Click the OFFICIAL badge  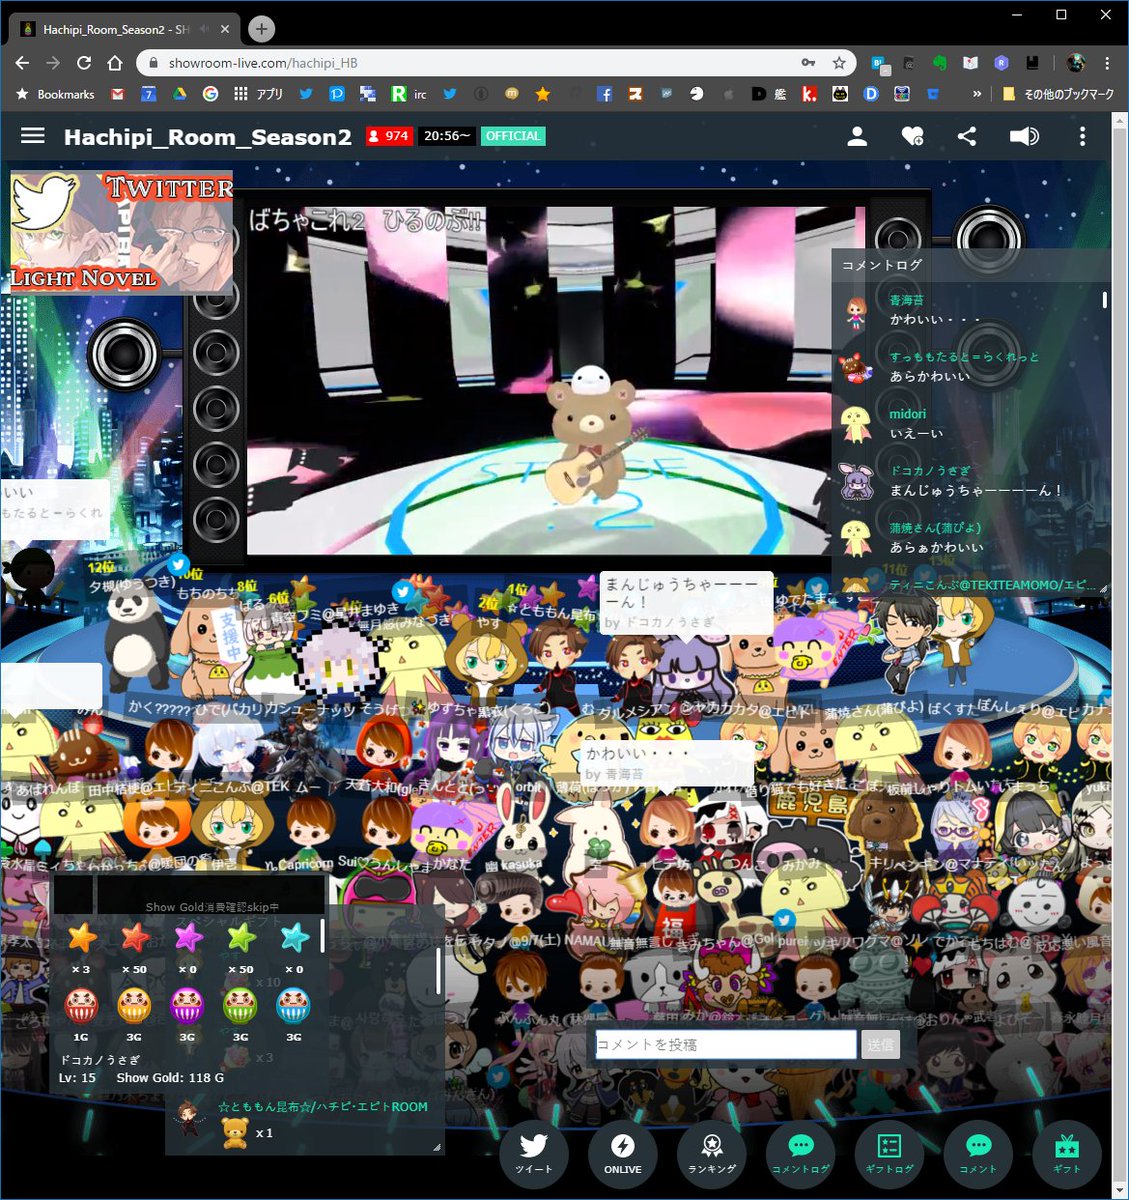click(x=513, y=136)
